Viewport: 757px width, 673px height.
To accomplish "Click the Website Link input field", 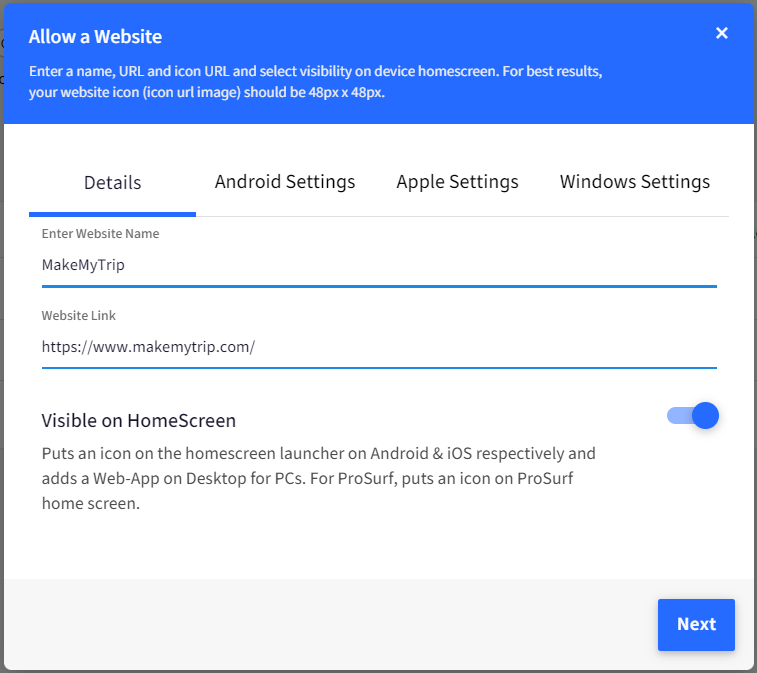I will click(379, 347).
